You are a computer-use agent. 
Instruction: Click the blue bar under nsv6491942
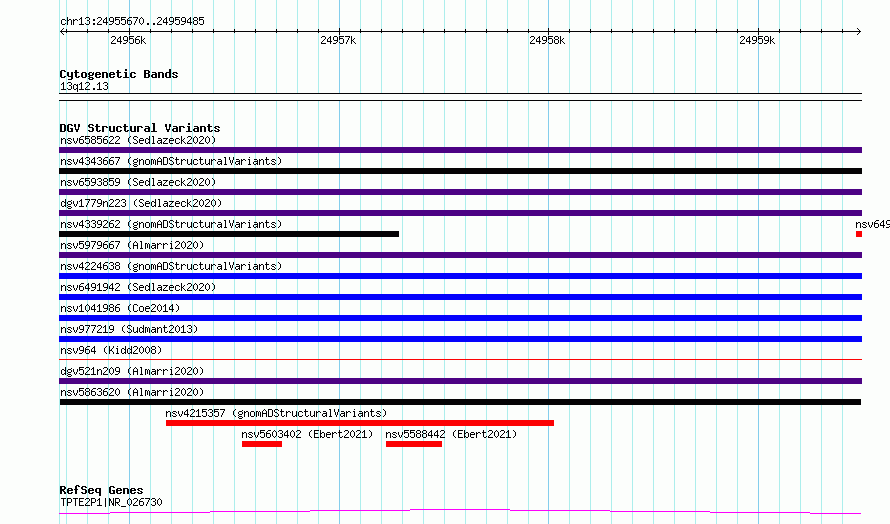coord(460,297)
